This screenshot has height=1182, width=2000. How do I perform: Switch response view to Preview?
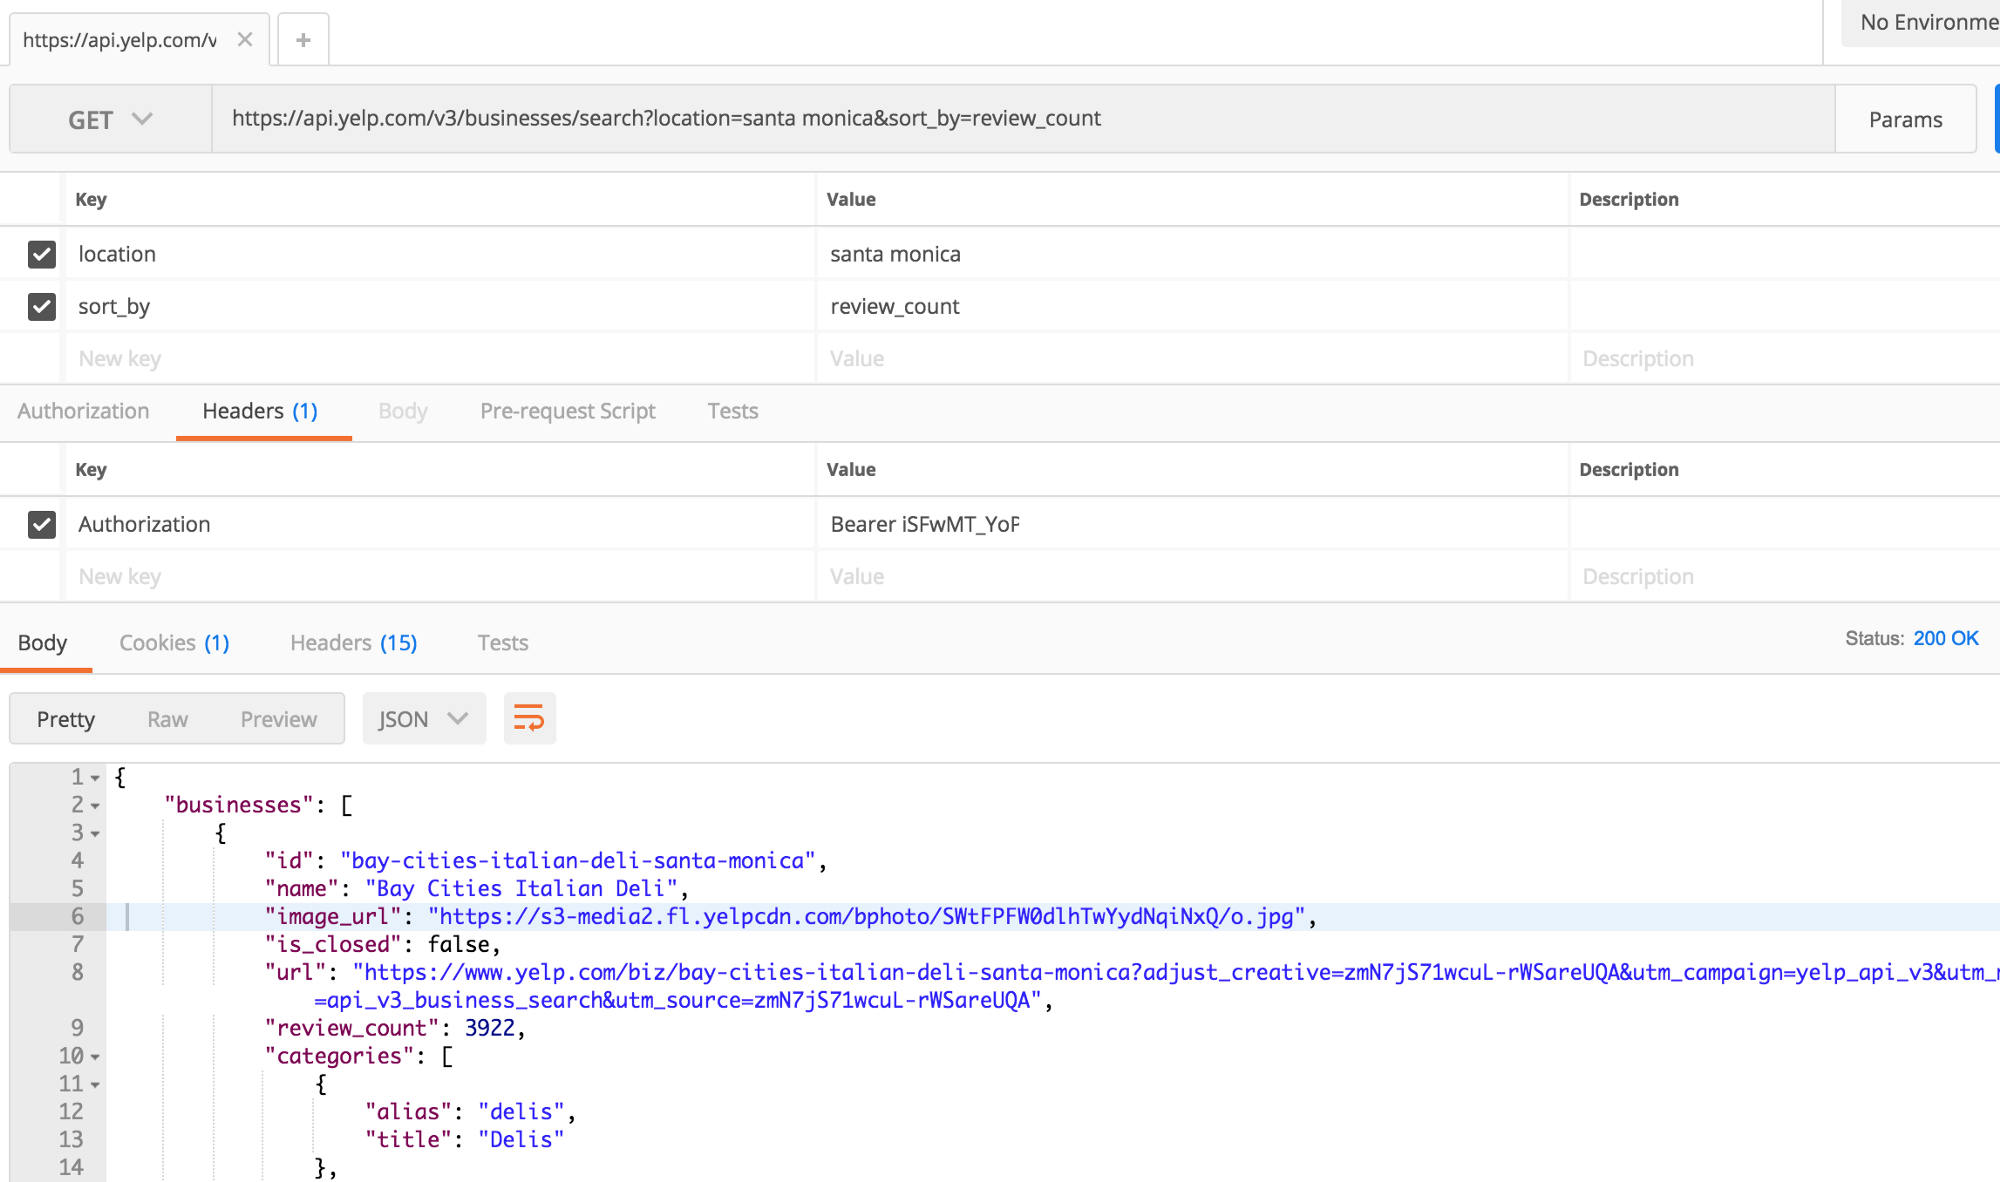[278, 719]
